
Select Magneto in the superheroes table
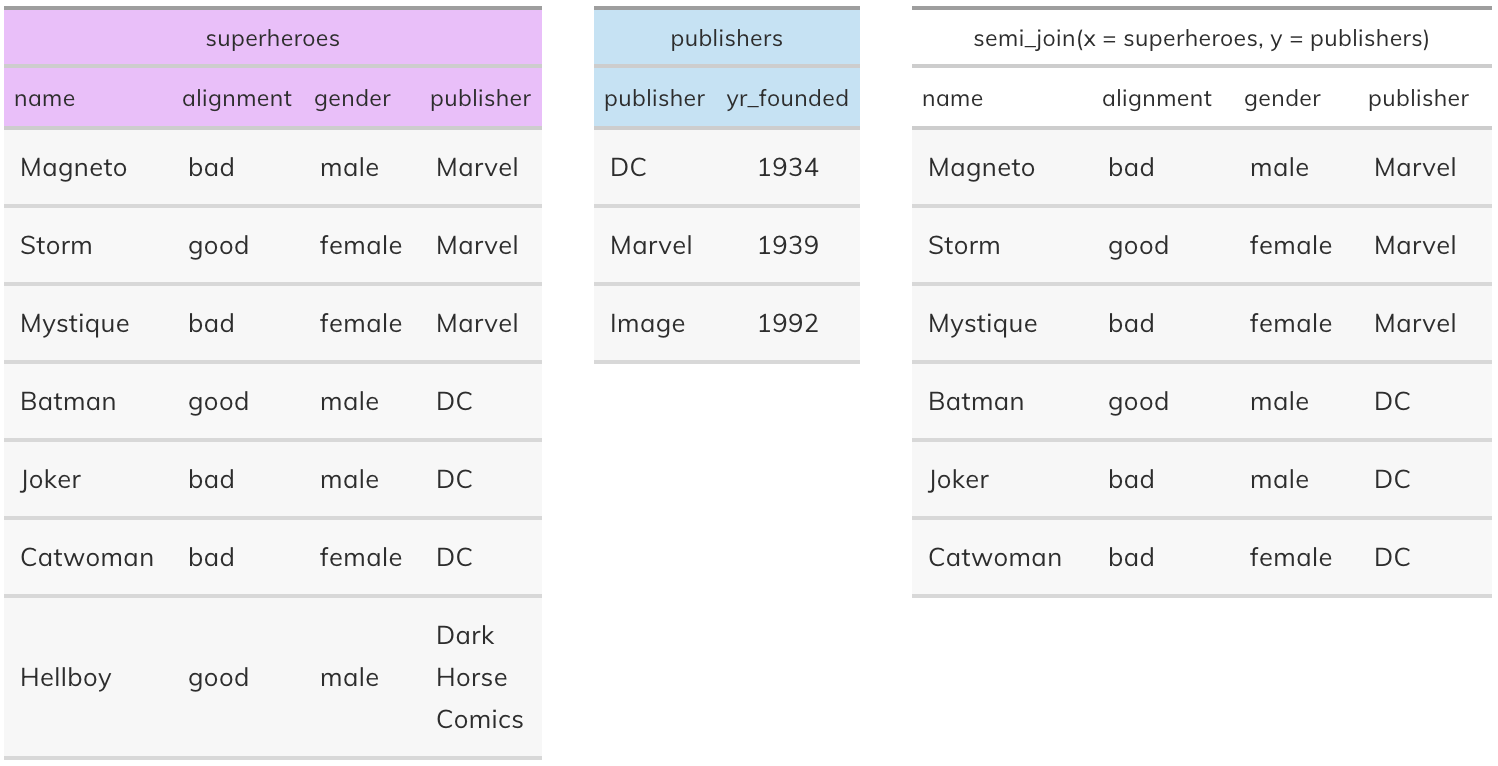coord(74,167)
